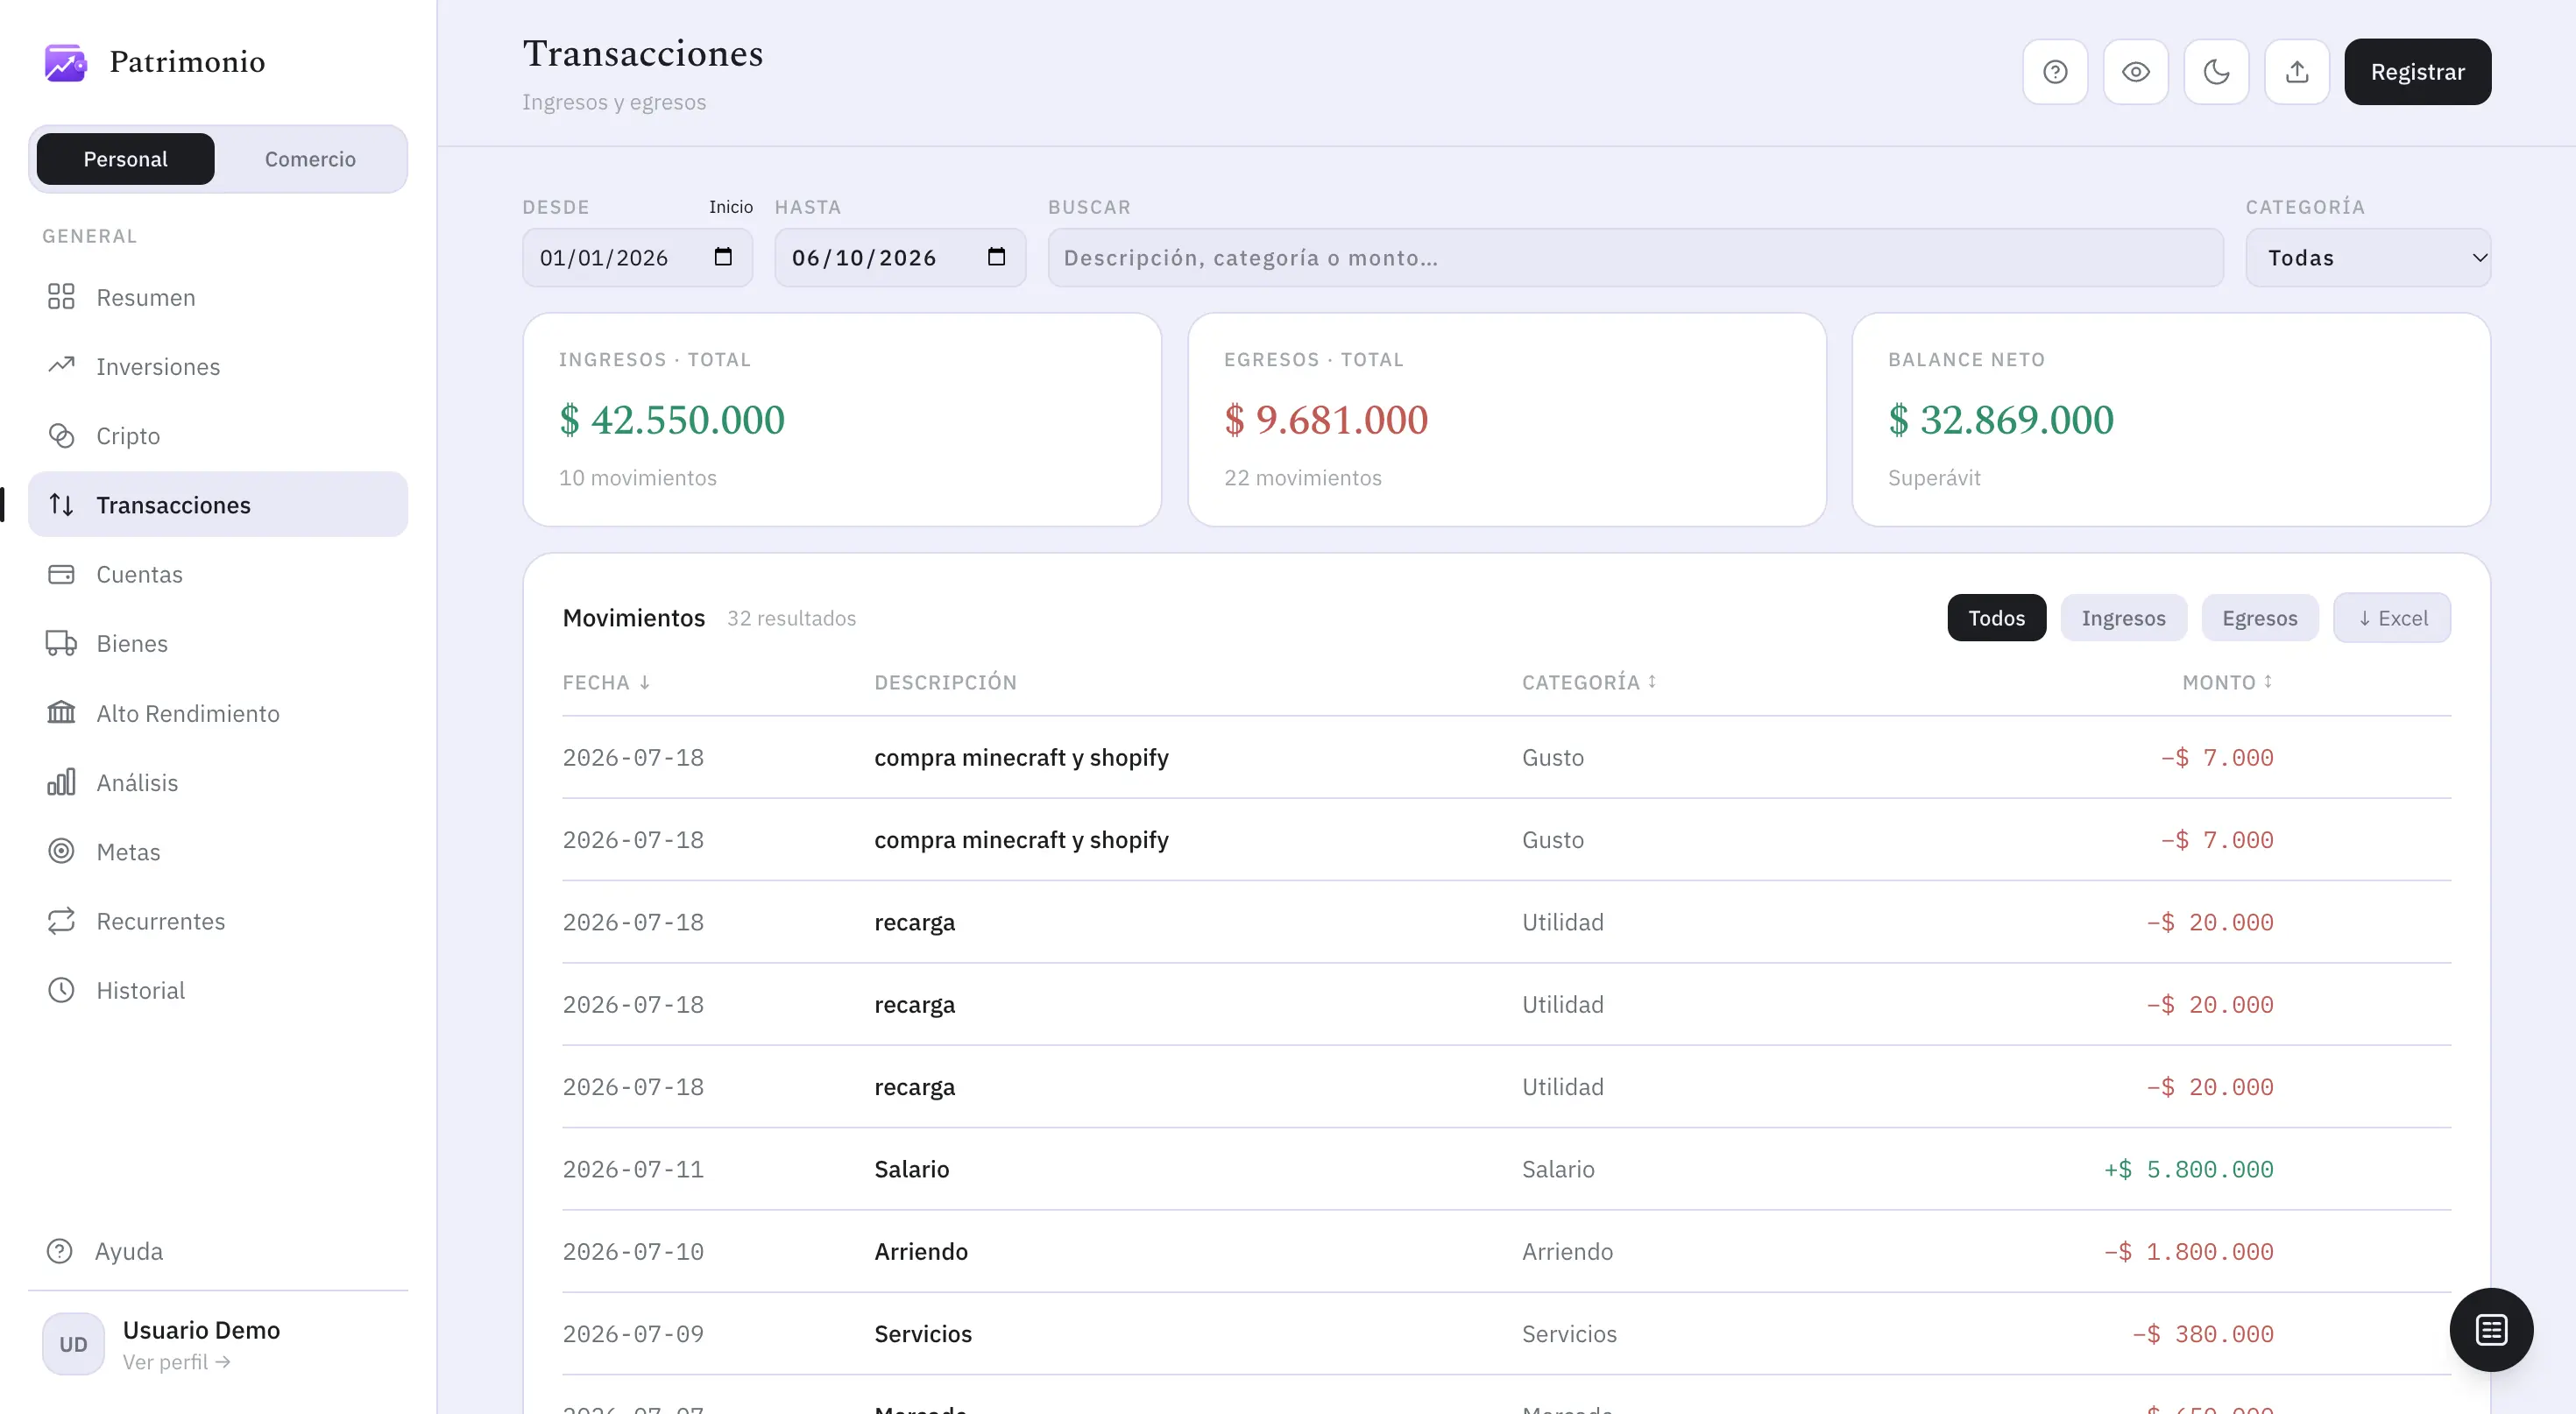Click the floating list button bottom-right
This screenshot has width=2576, height=1414.
tap(2490, 1330)
